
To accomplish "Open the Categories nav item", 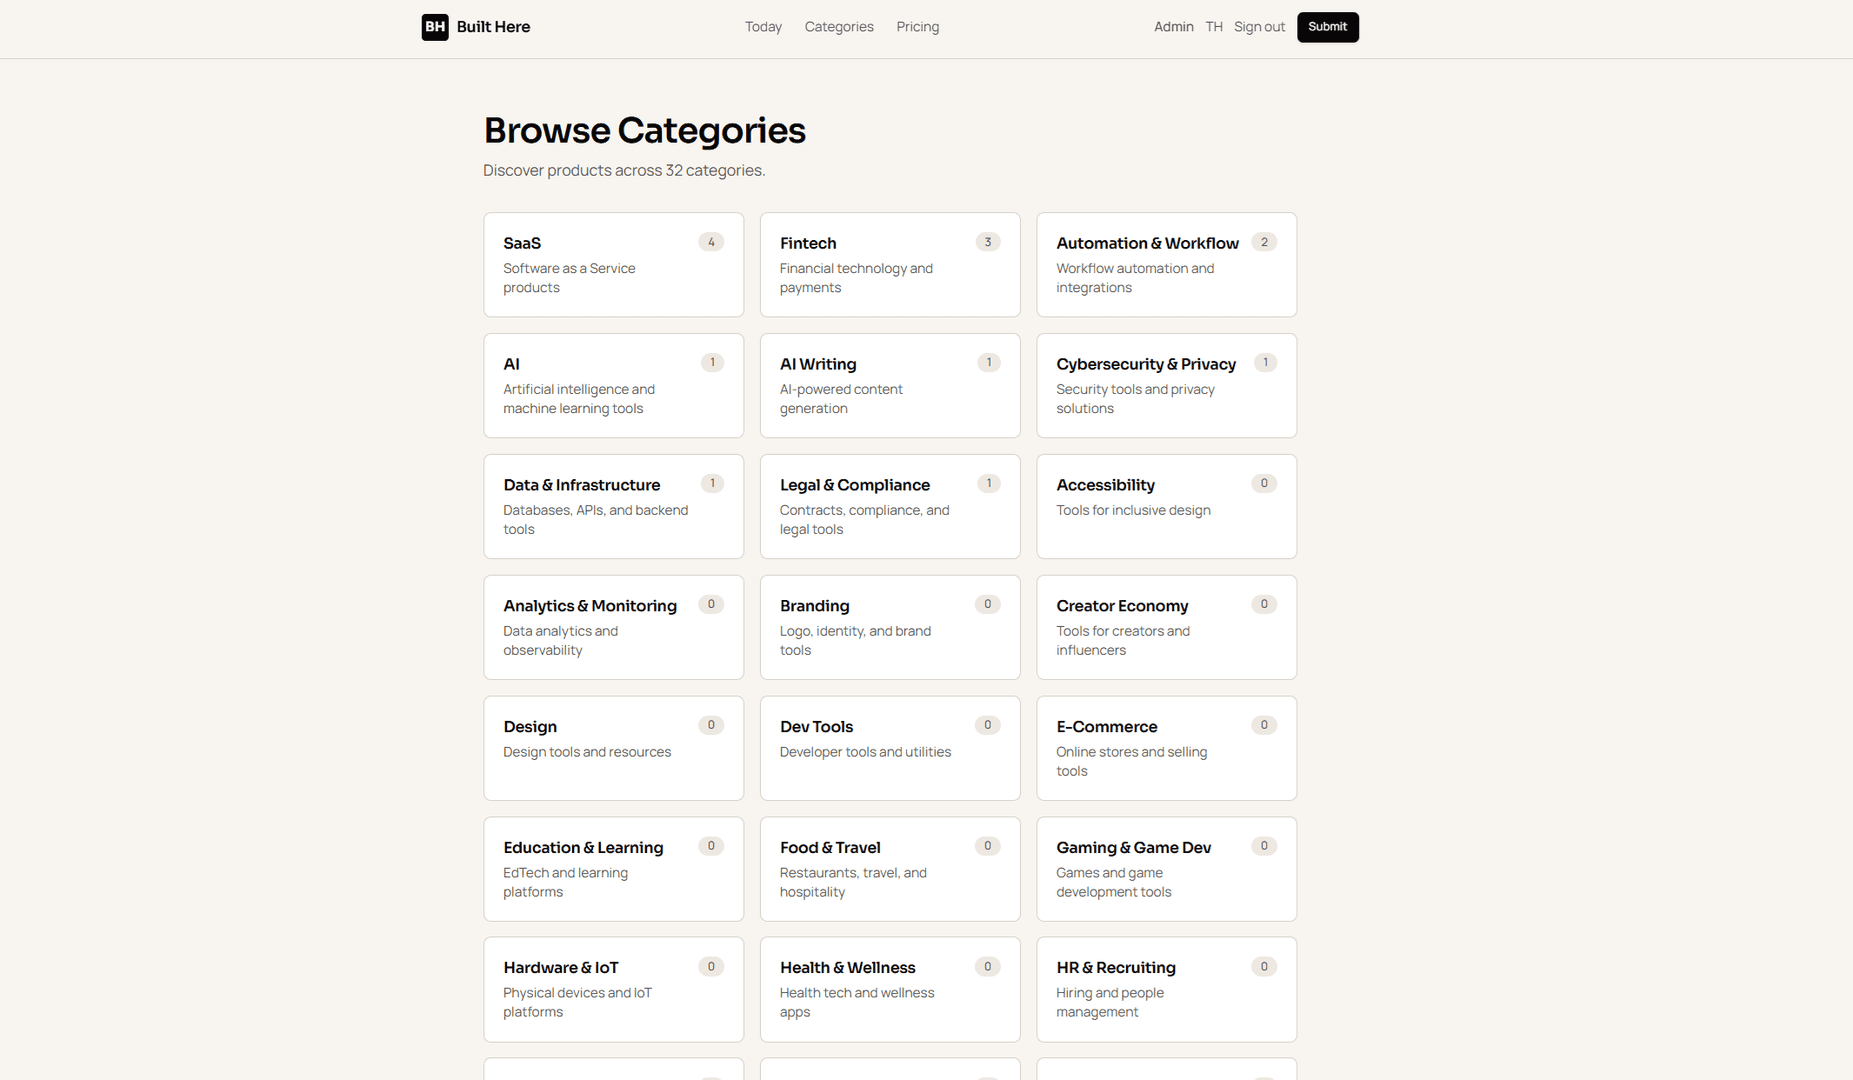I will click(839, 27).
